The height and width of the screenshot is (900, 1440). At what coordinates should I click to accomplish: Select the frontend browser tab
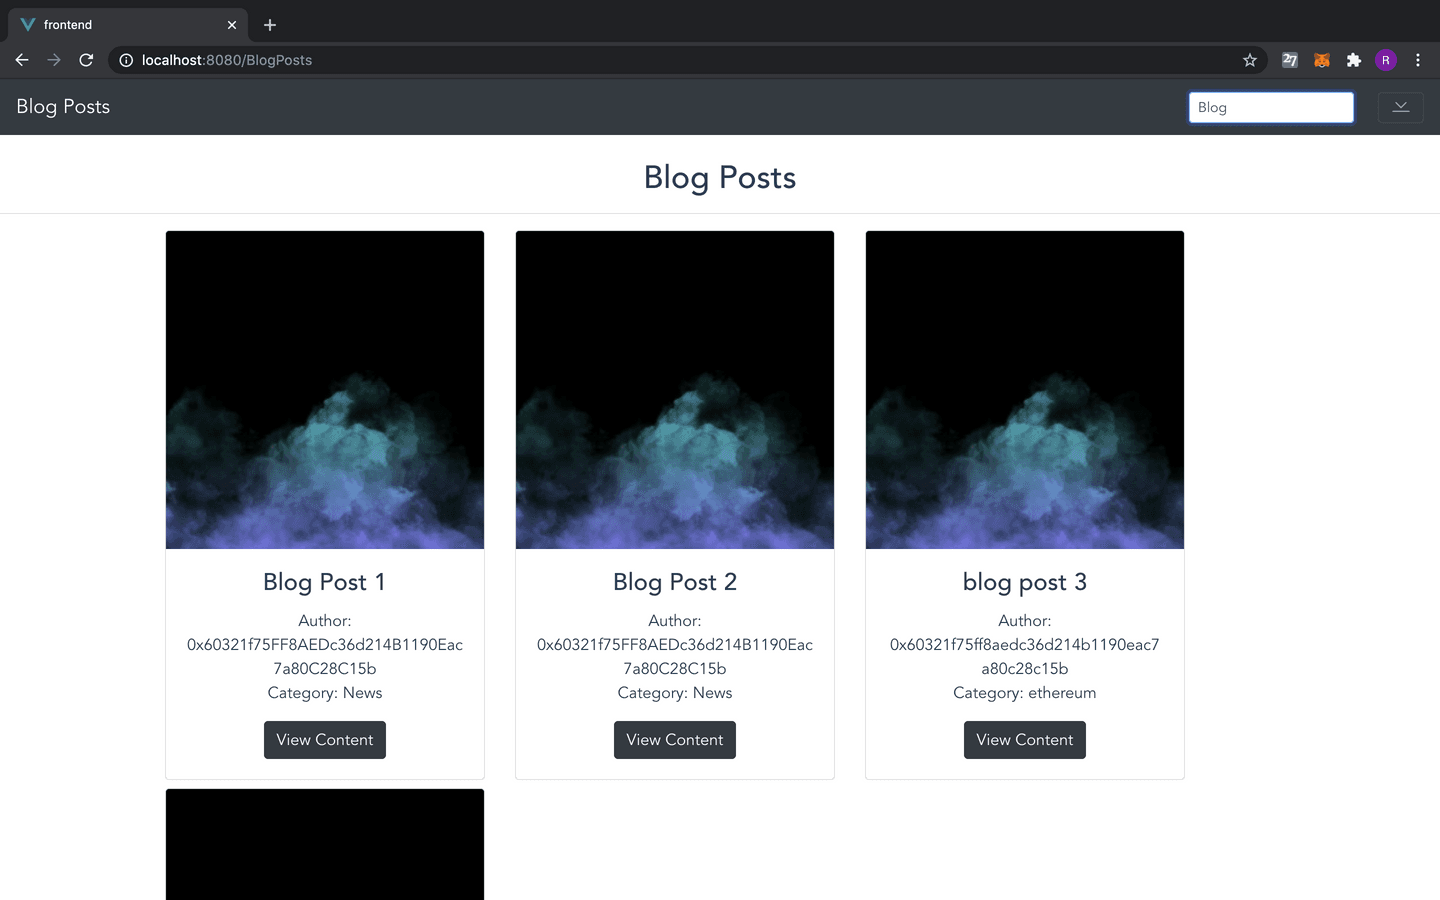point(130,25)
